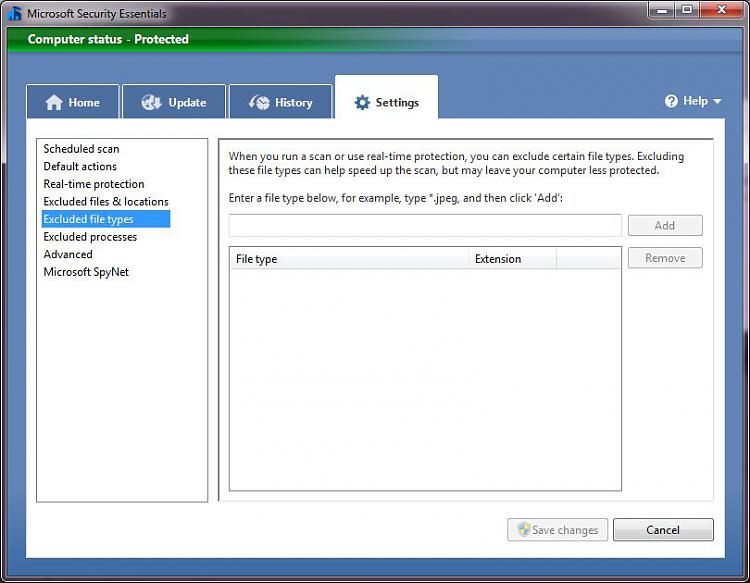This screenshot has width=750, height=583.
Task: Click the house icon on Home tab
Action: click(54, 102)
